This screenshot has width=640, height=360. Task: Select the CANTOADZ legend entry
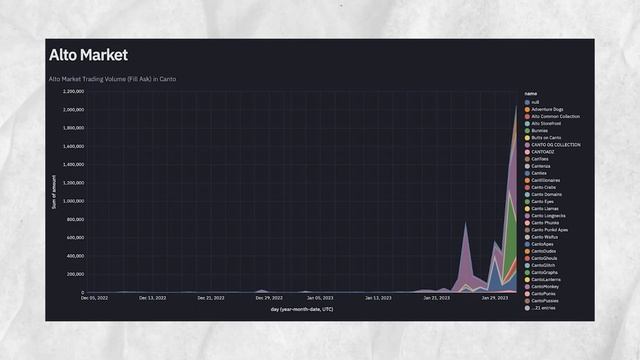[539, 152]
